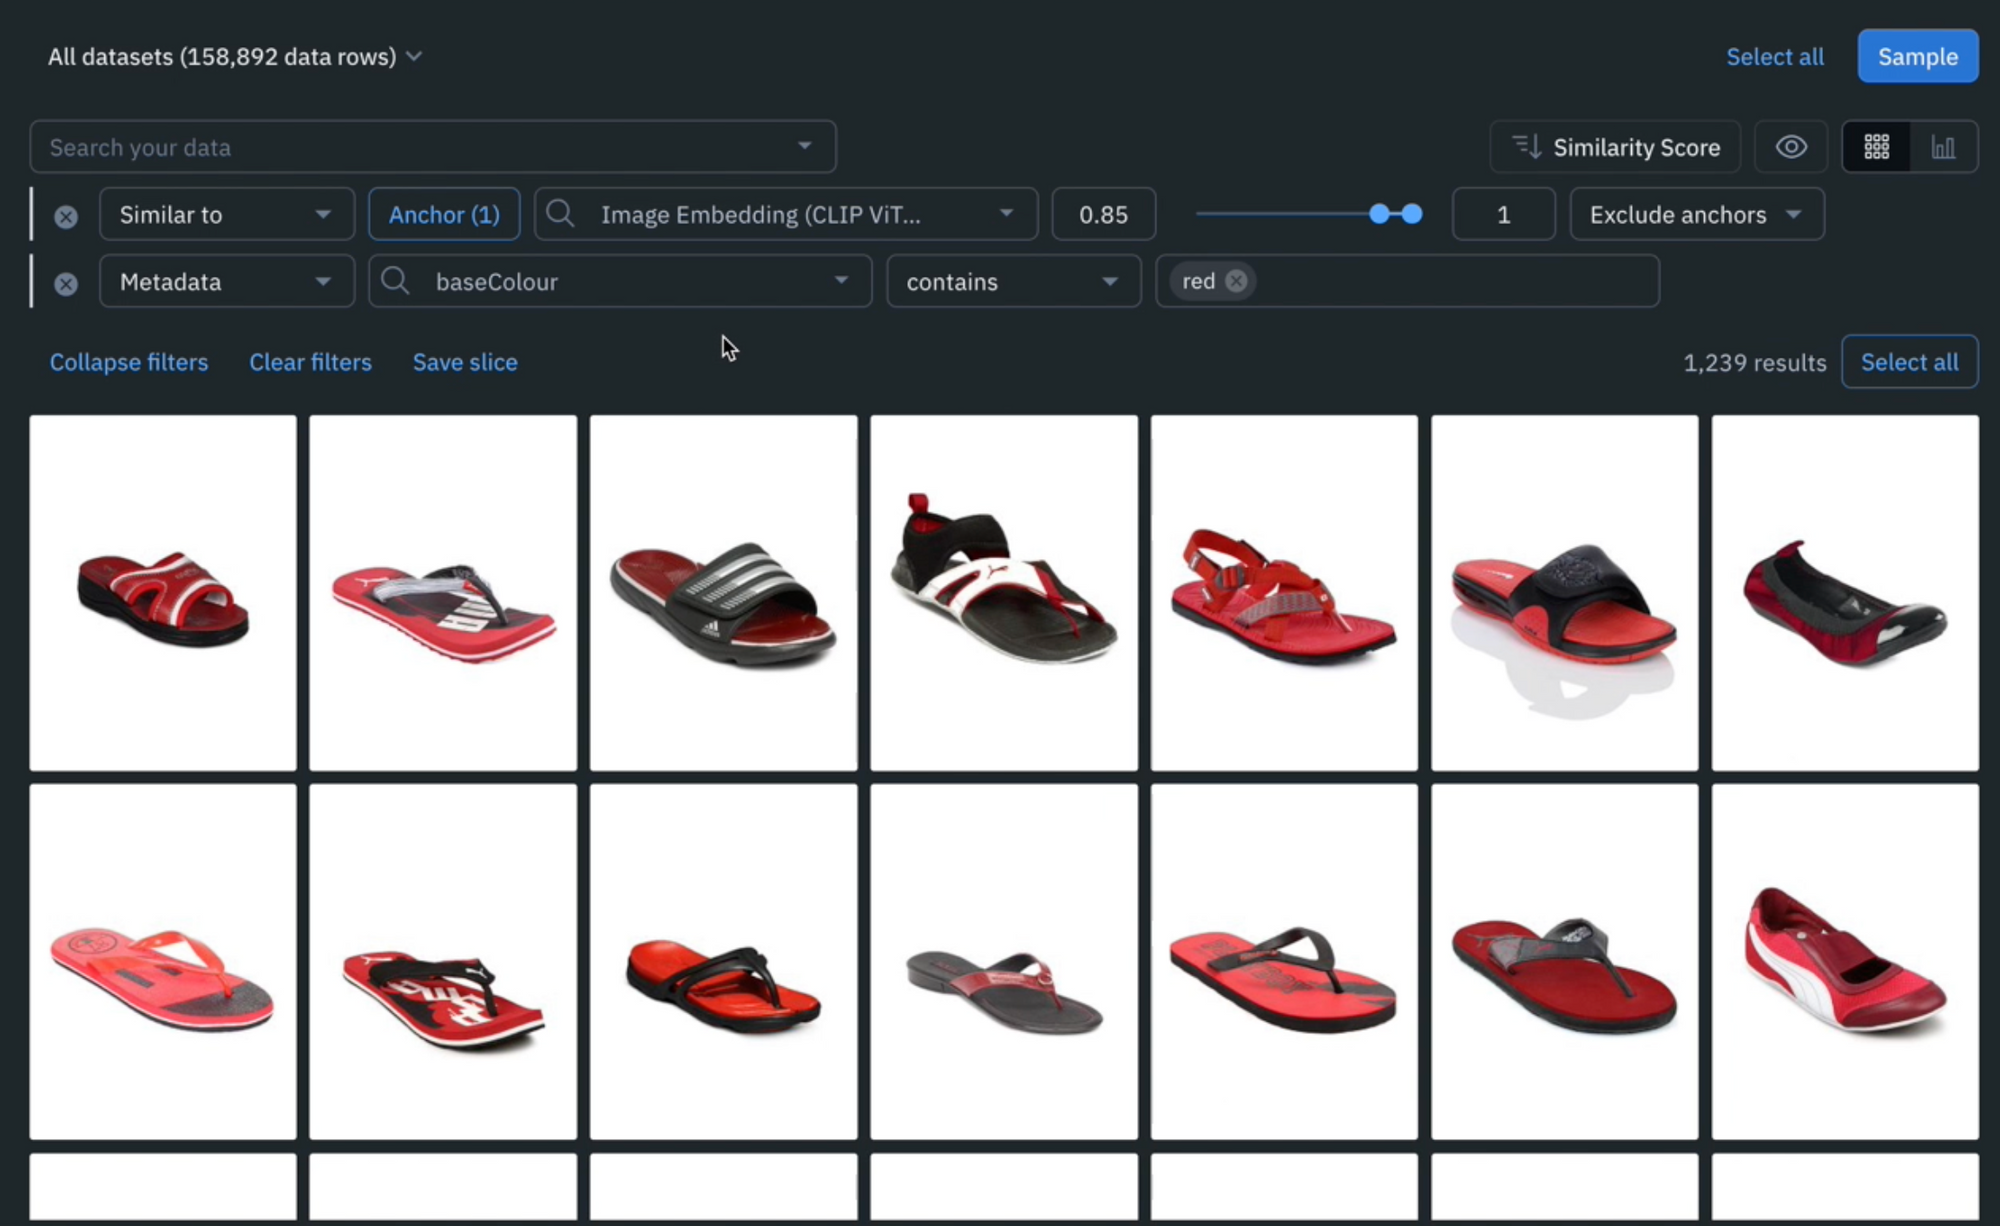Switch to analytics chart view icon

pyautogui.click(x=1943, y=148)
